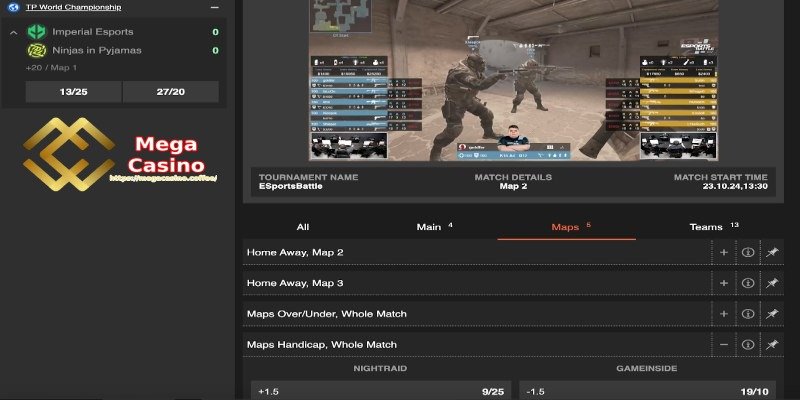Pin the Maps Over/Under, Whole Match market
The height and width of the screenshot is (400, 800).
772,314
